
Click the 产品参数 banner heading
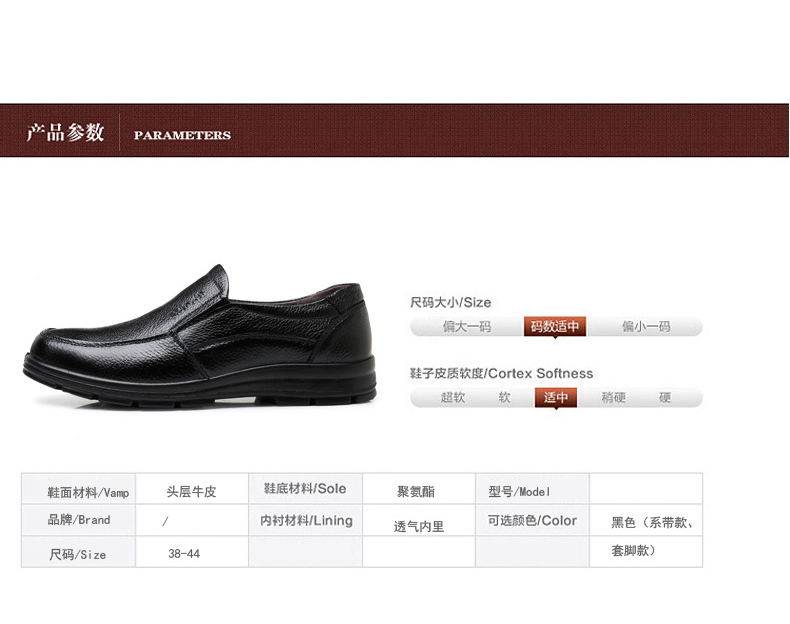point(65,132)
